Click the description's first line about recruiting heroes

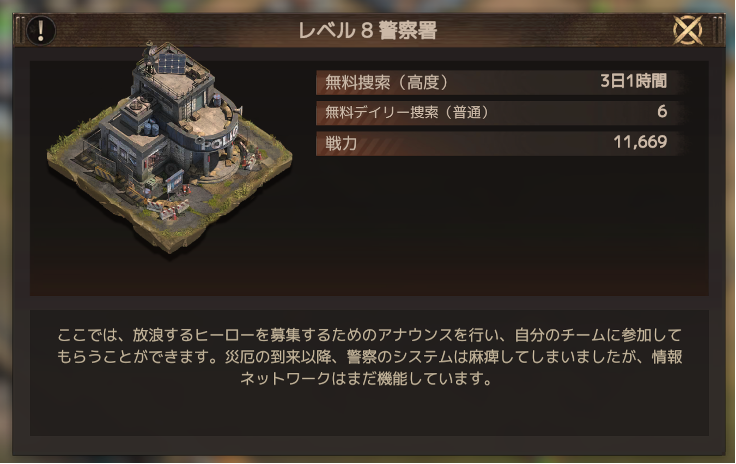click(369, 335)
